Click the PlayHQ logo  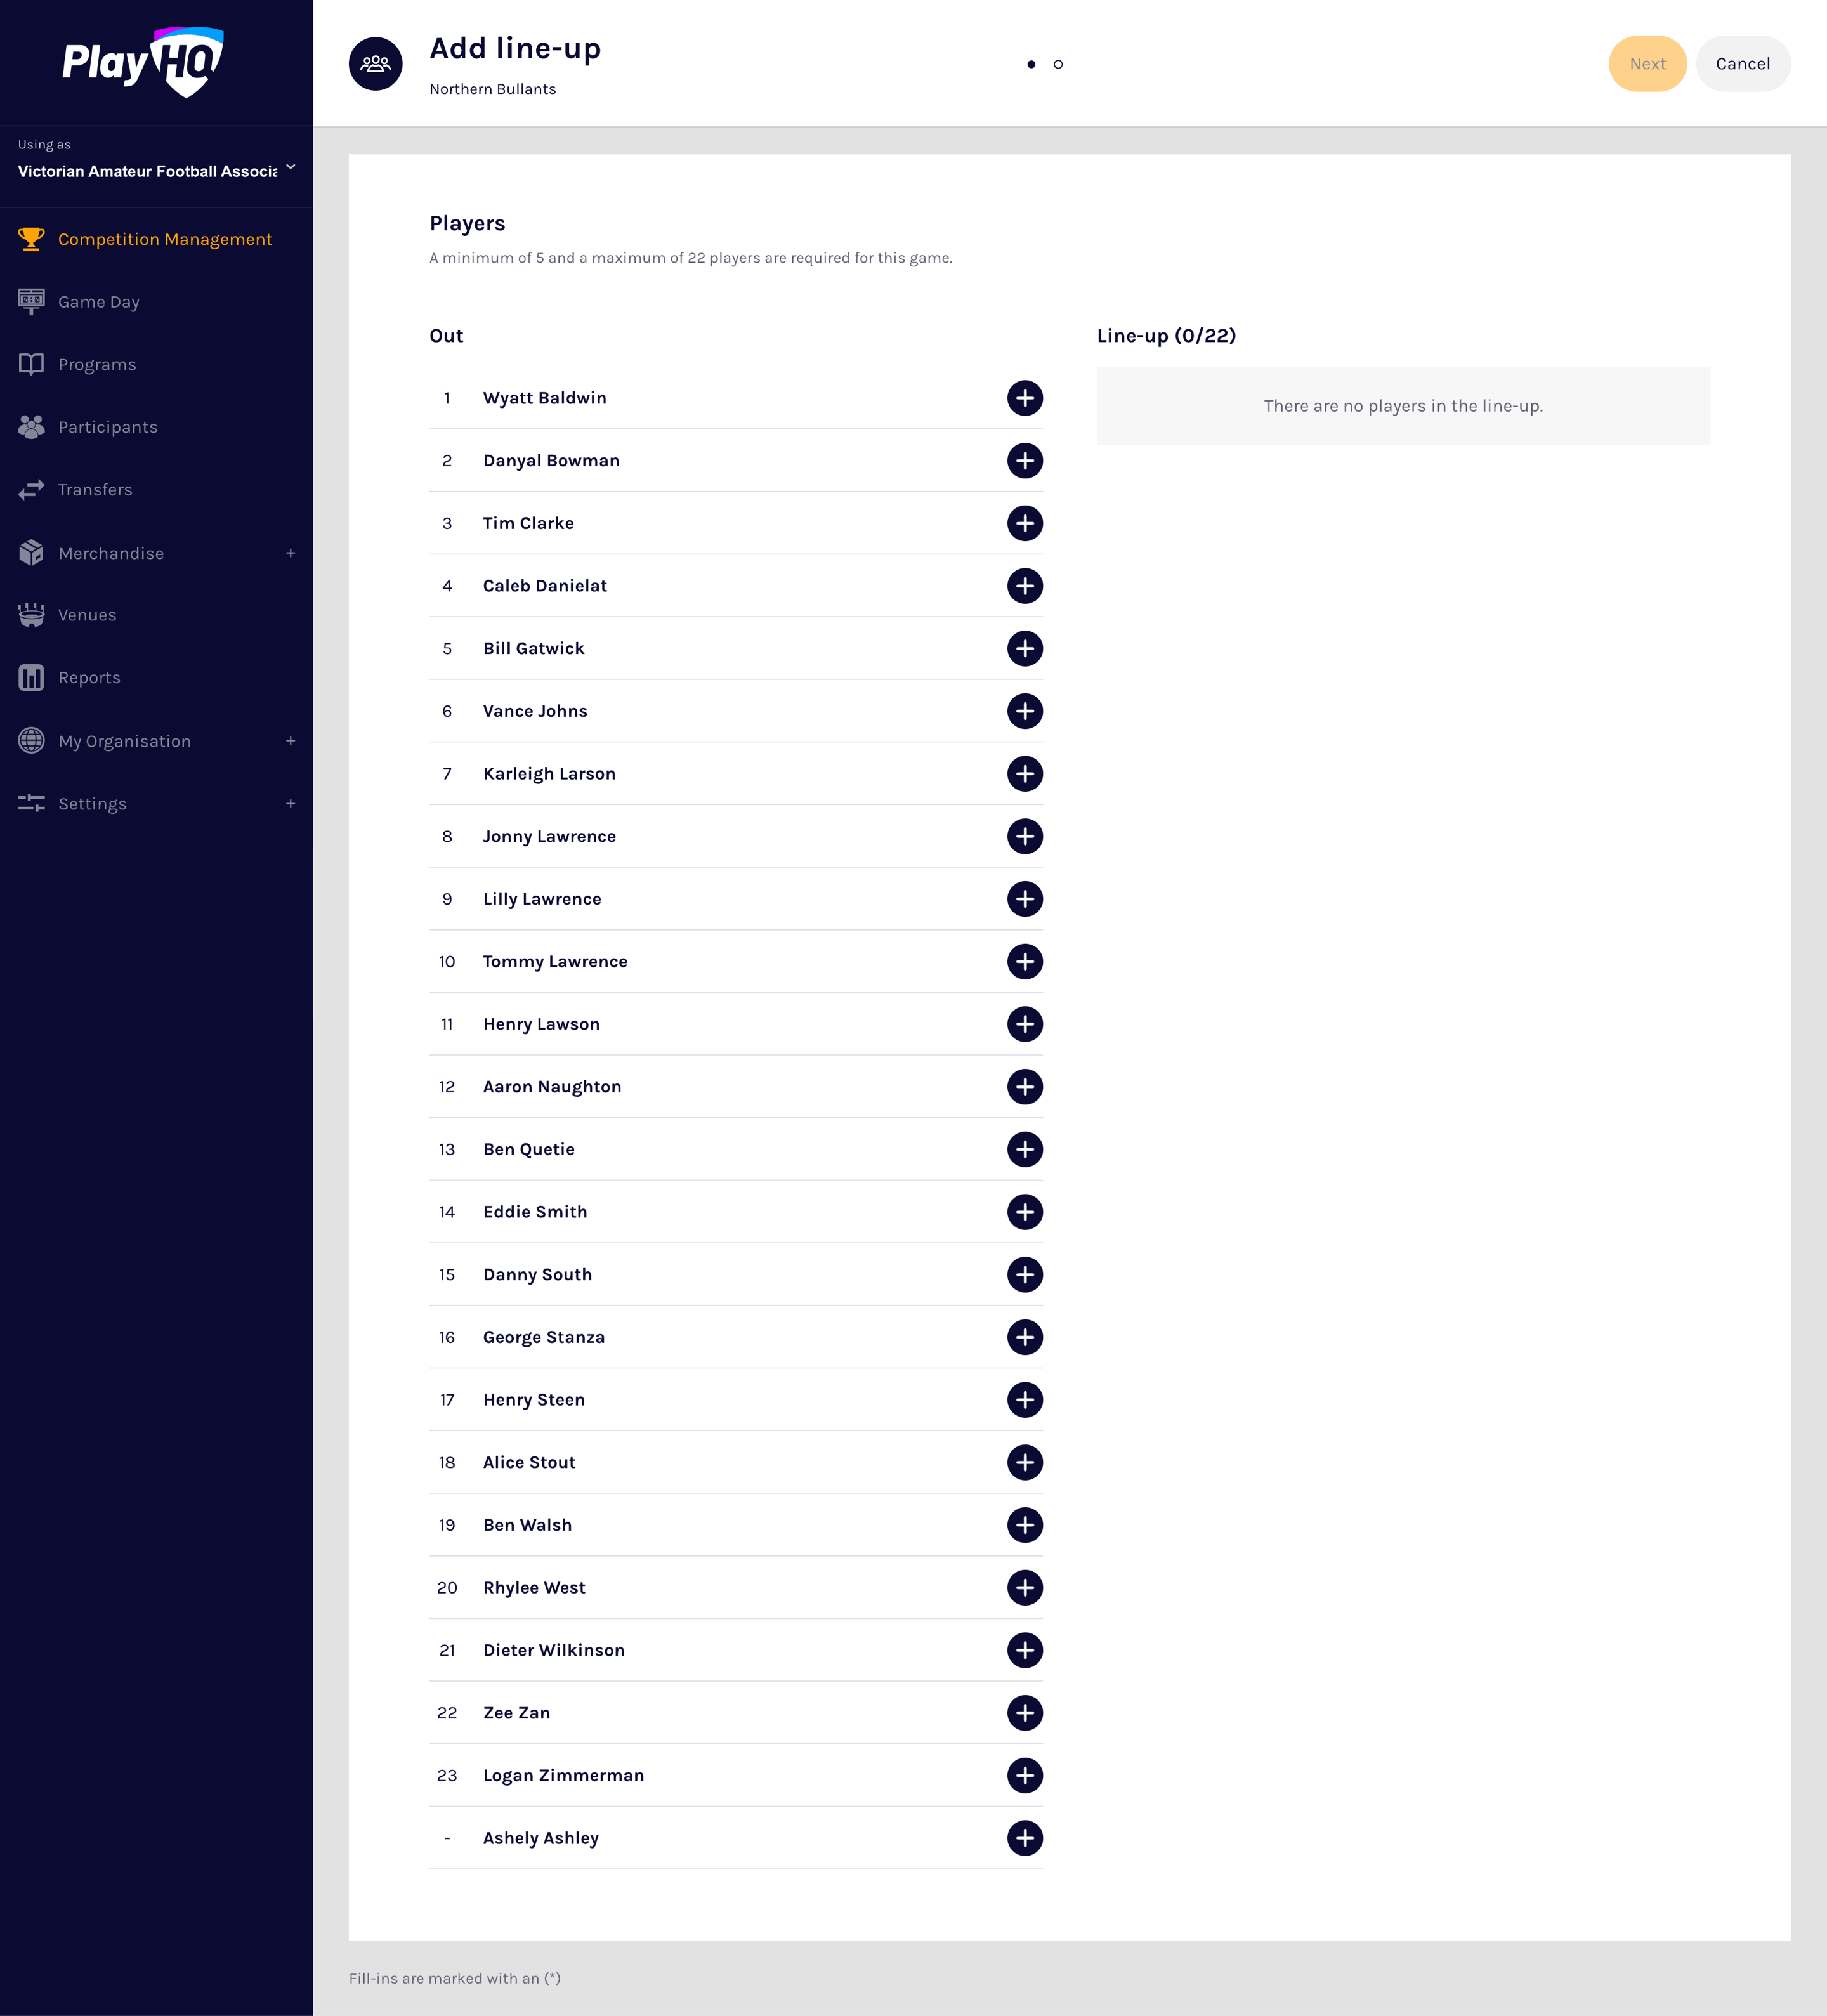(x=143, y=62)
